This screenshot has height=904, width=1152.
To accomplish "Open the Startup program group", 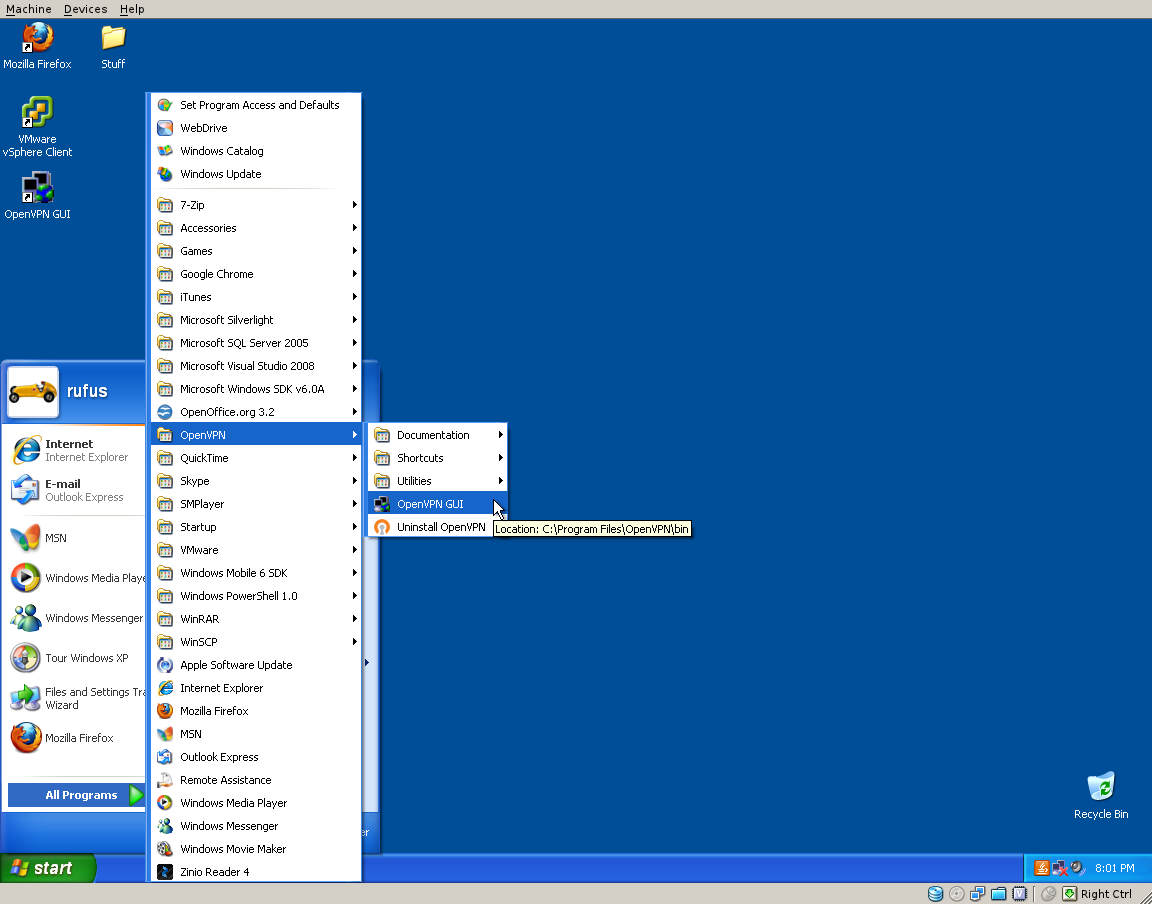I will click(256, 527).
